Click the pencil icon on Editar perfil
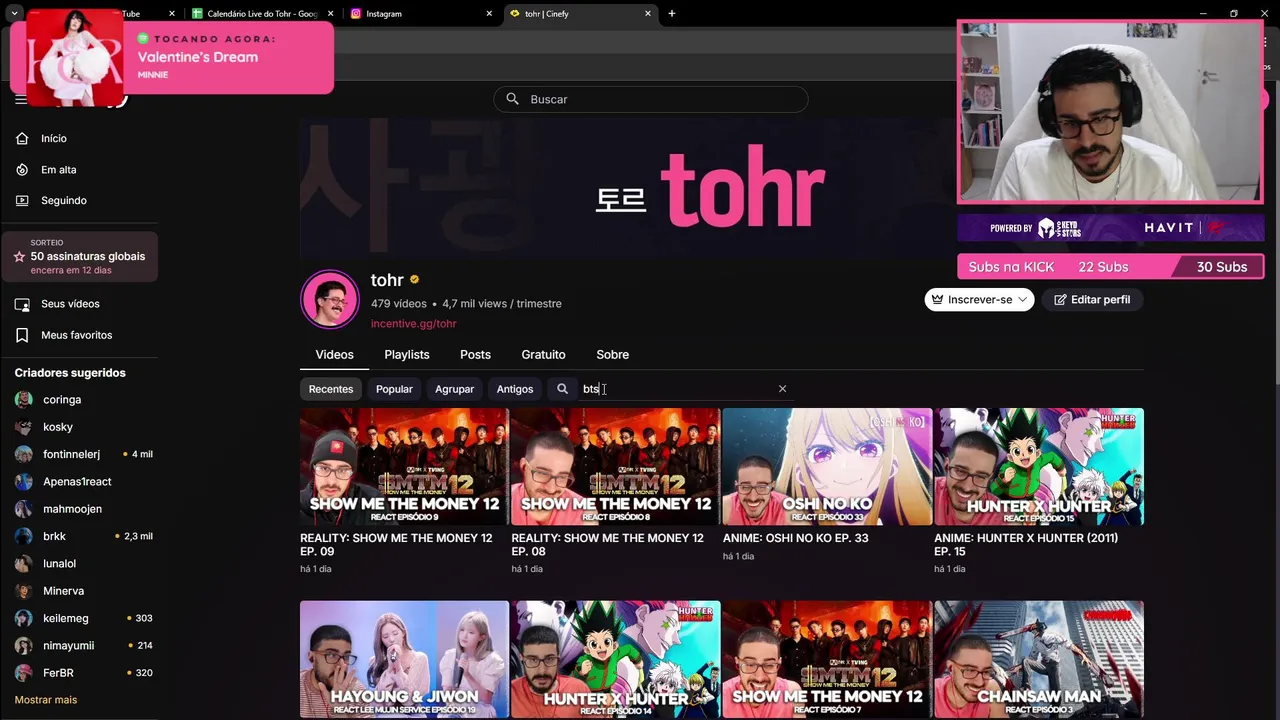The image size is (1280, 720). click(1060, 300)
